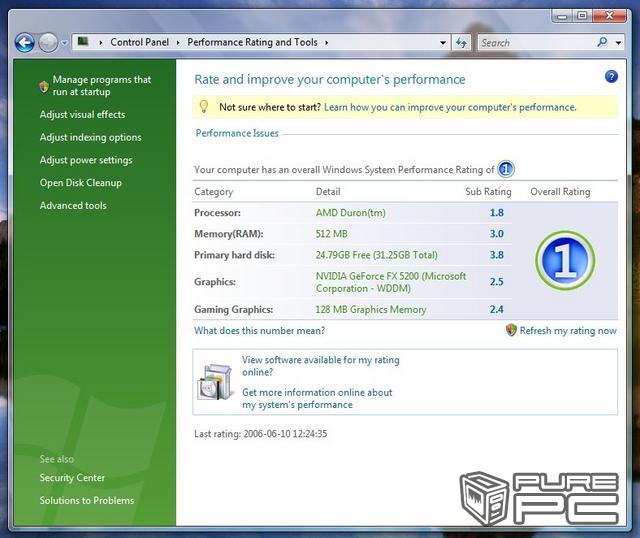
Task: Click Refresh my rating now
Action: click(568, 331)
